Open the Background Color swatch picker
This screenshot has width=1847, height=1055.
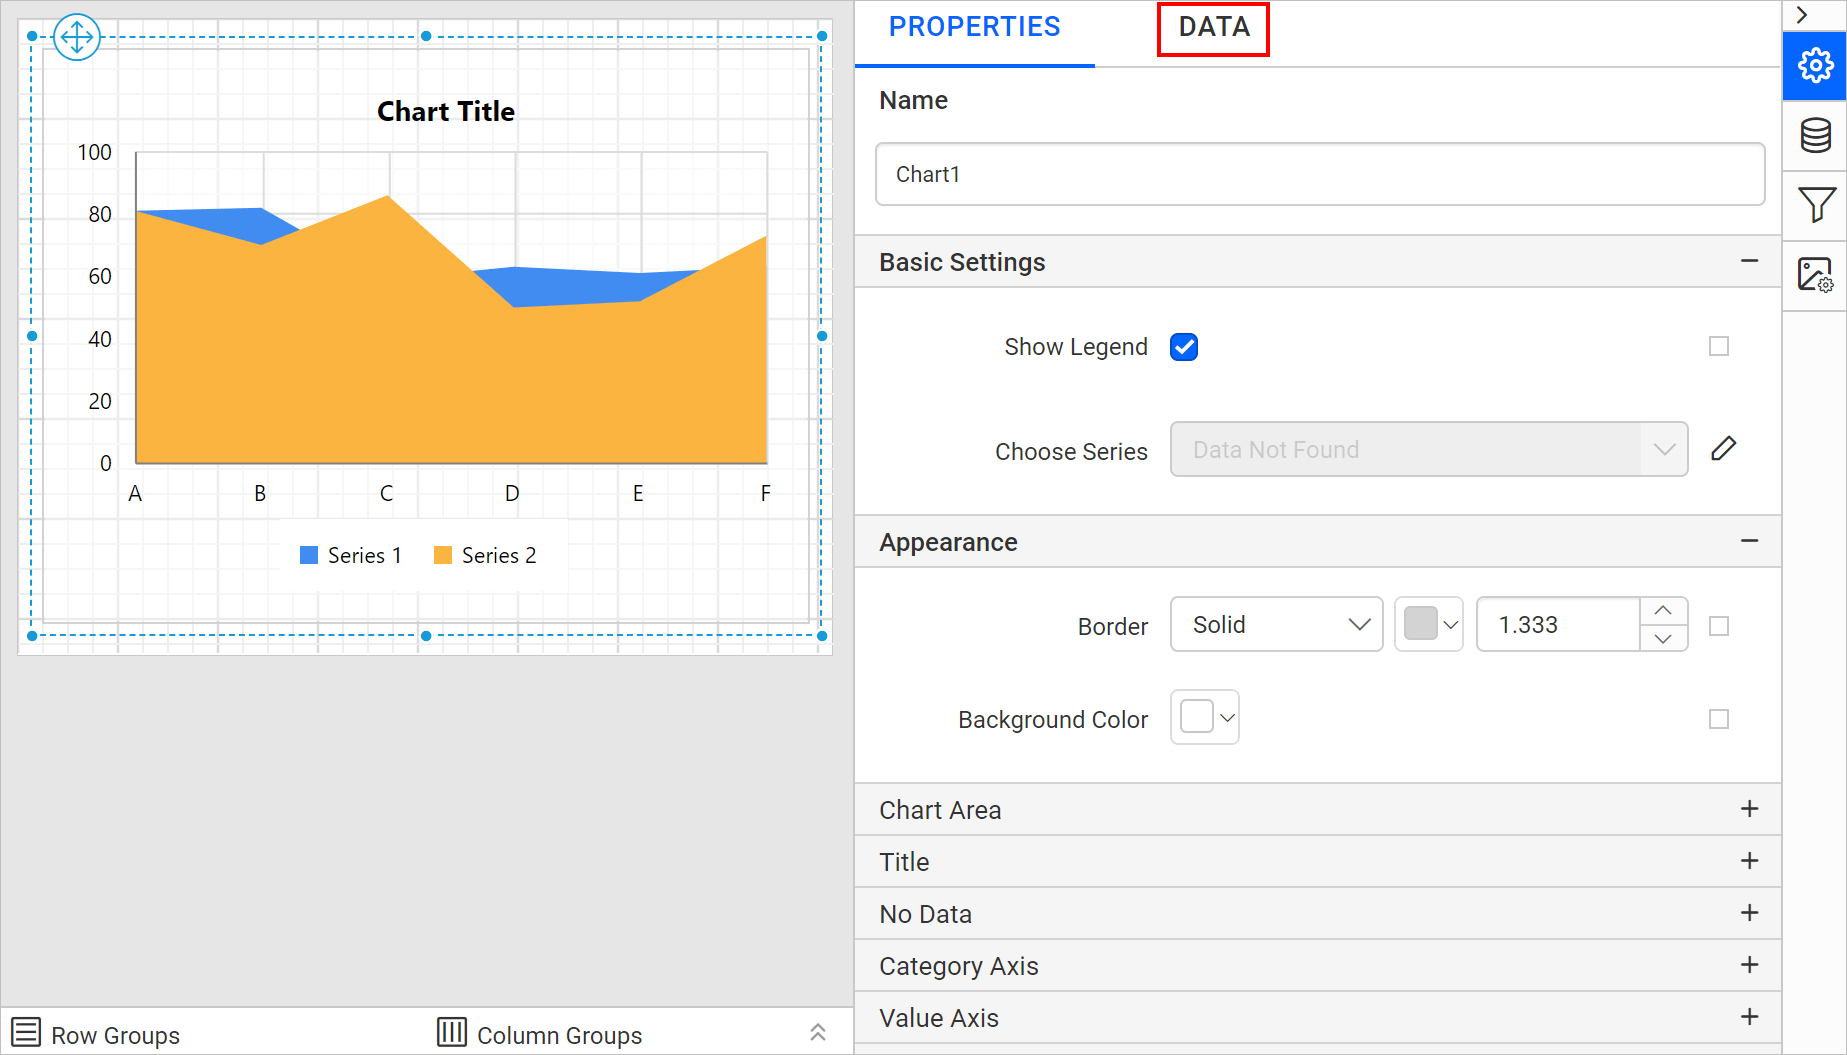click(1204, 717)
